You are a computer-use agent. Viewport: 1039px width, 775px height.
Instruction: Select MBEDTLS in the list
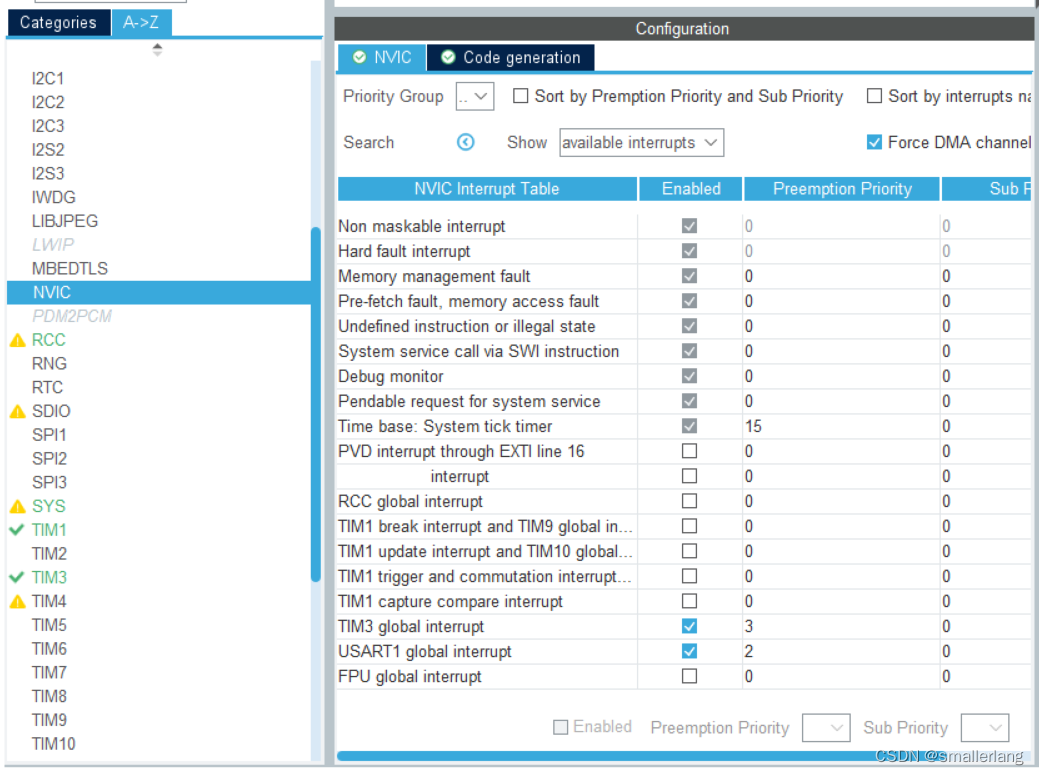pyautogui.click(x=70, y=269)
